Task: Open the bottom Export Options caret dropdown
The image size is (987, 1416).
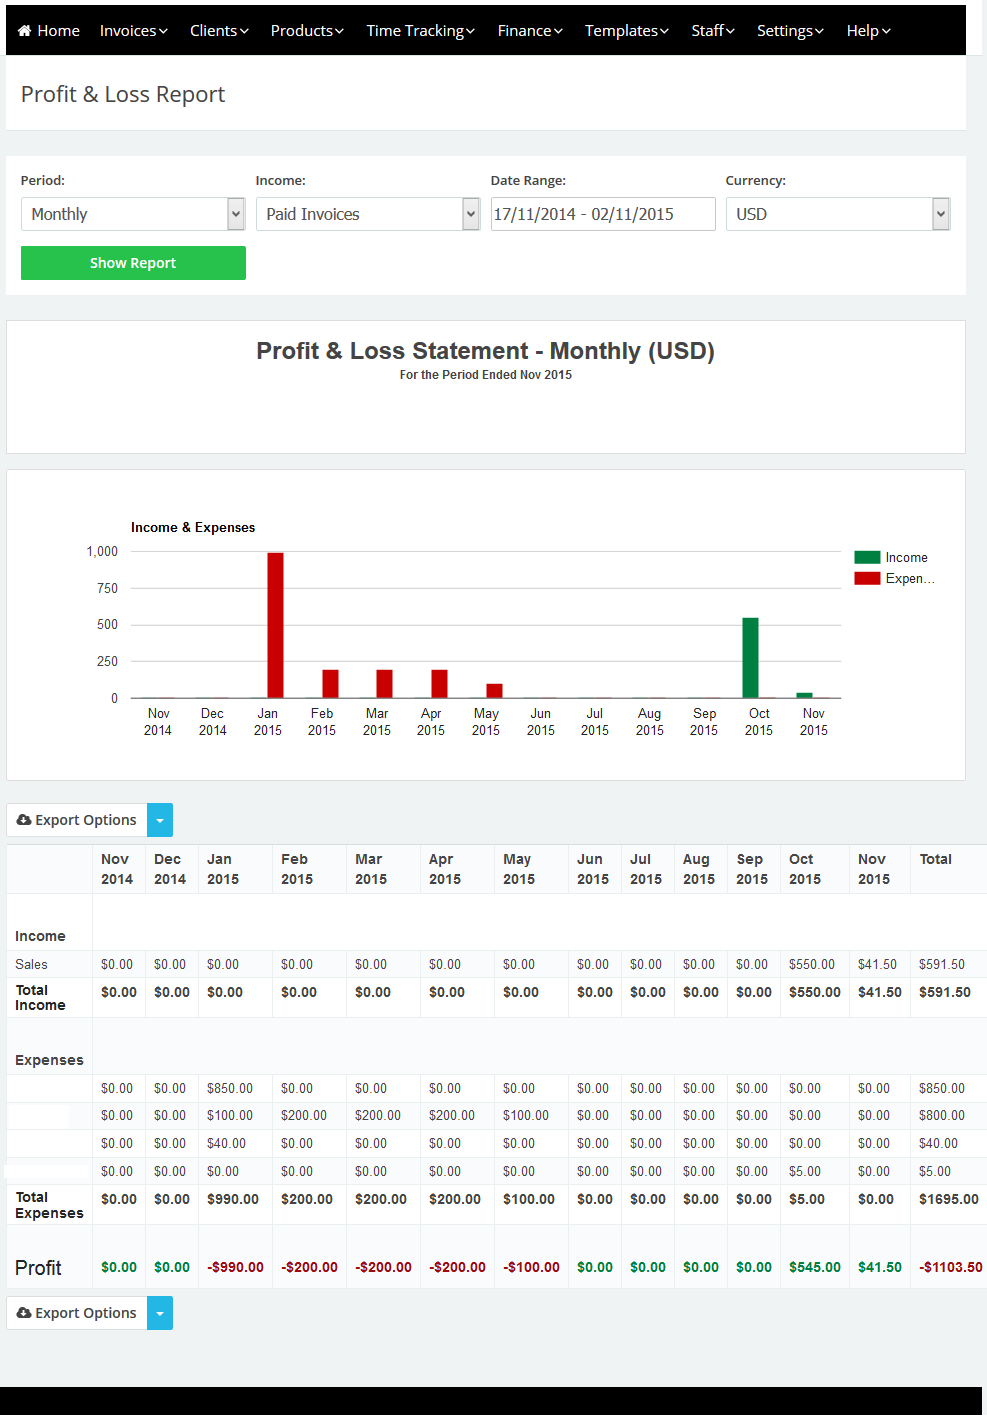Action: [160, 1313]
